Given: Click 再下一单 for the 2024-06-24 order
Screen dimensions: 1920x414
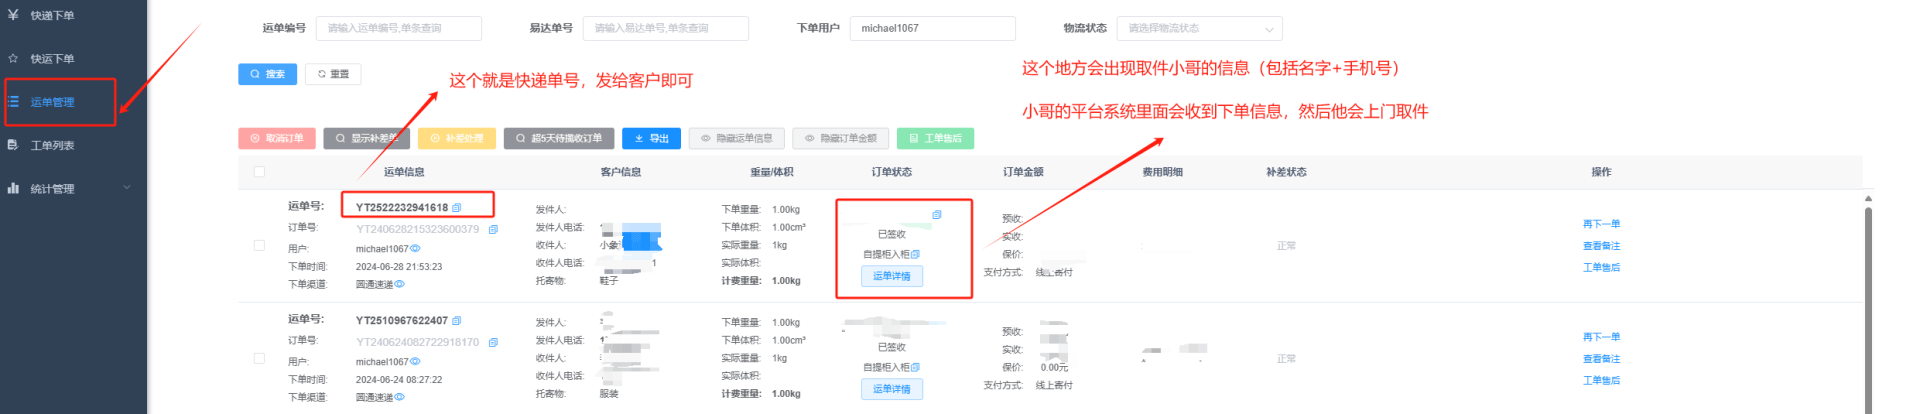Looking at the screenshot, I should pos(1601,337).
